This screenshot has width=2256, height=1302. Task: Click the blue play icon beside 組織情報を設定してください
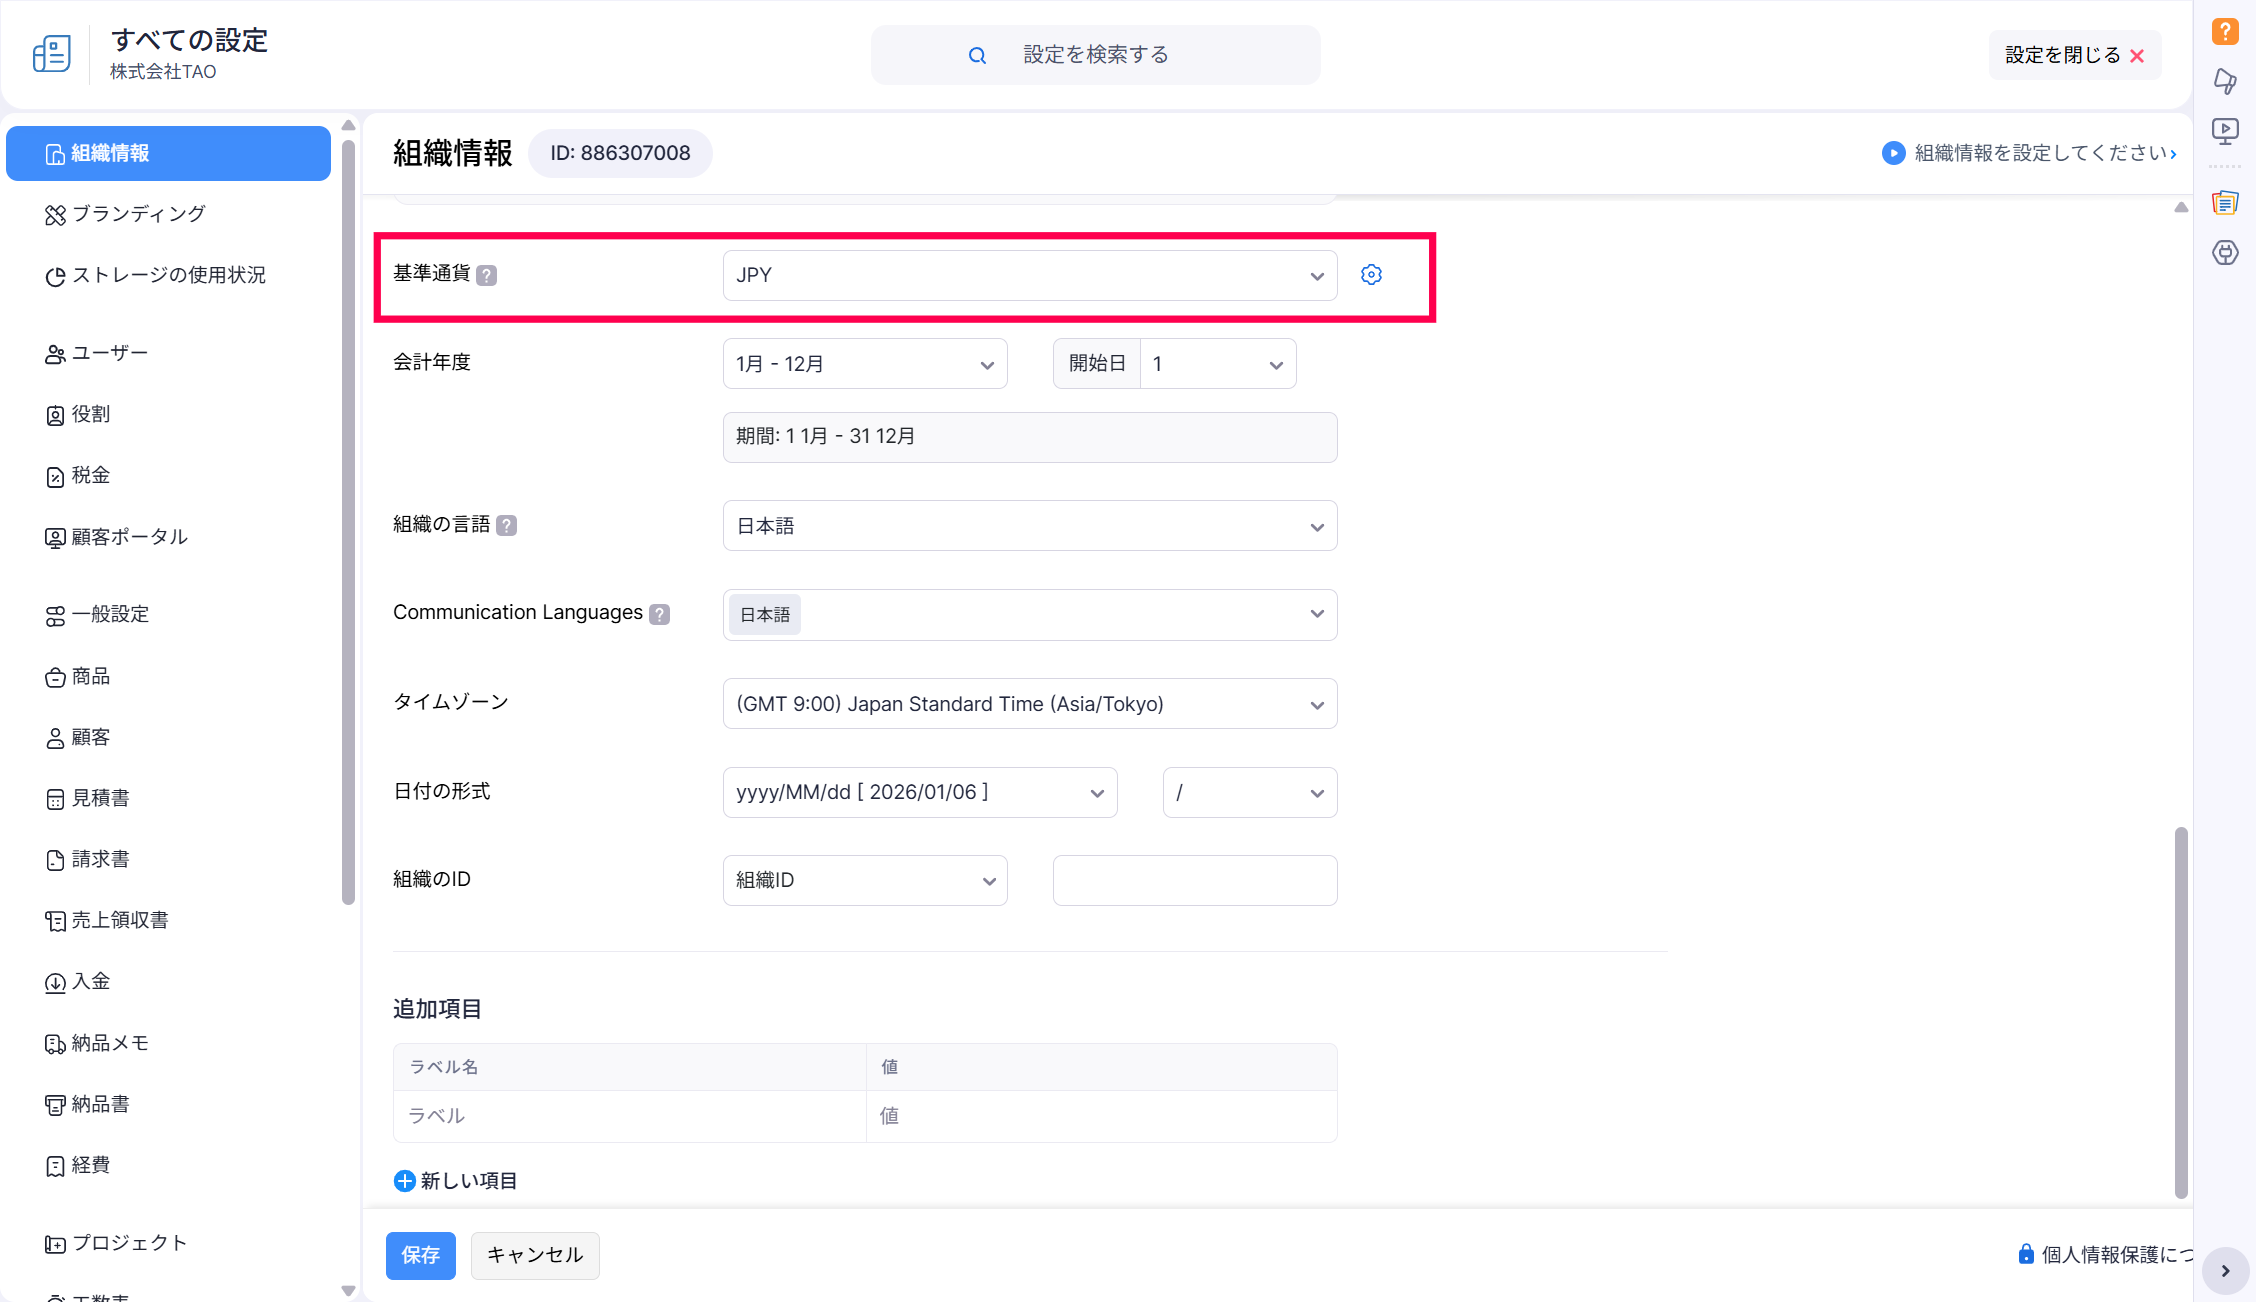pos(1892,153)
